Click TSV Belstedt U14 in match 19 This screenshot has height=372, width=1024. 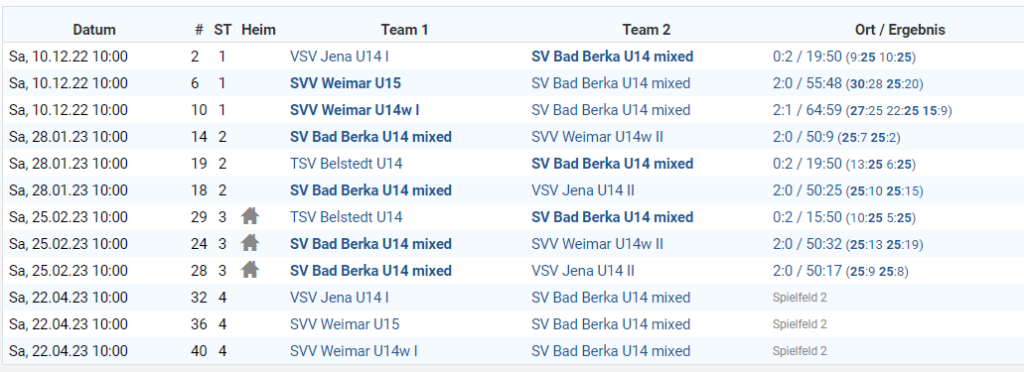coord(346,164)
